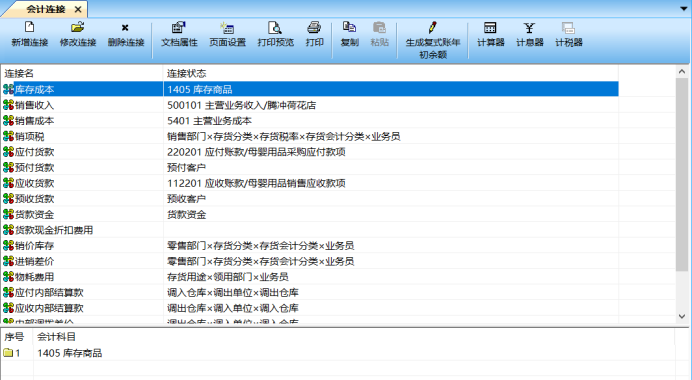Open the tab list dropdown arrow
692x380 pixels.
(x=683, y=8)
